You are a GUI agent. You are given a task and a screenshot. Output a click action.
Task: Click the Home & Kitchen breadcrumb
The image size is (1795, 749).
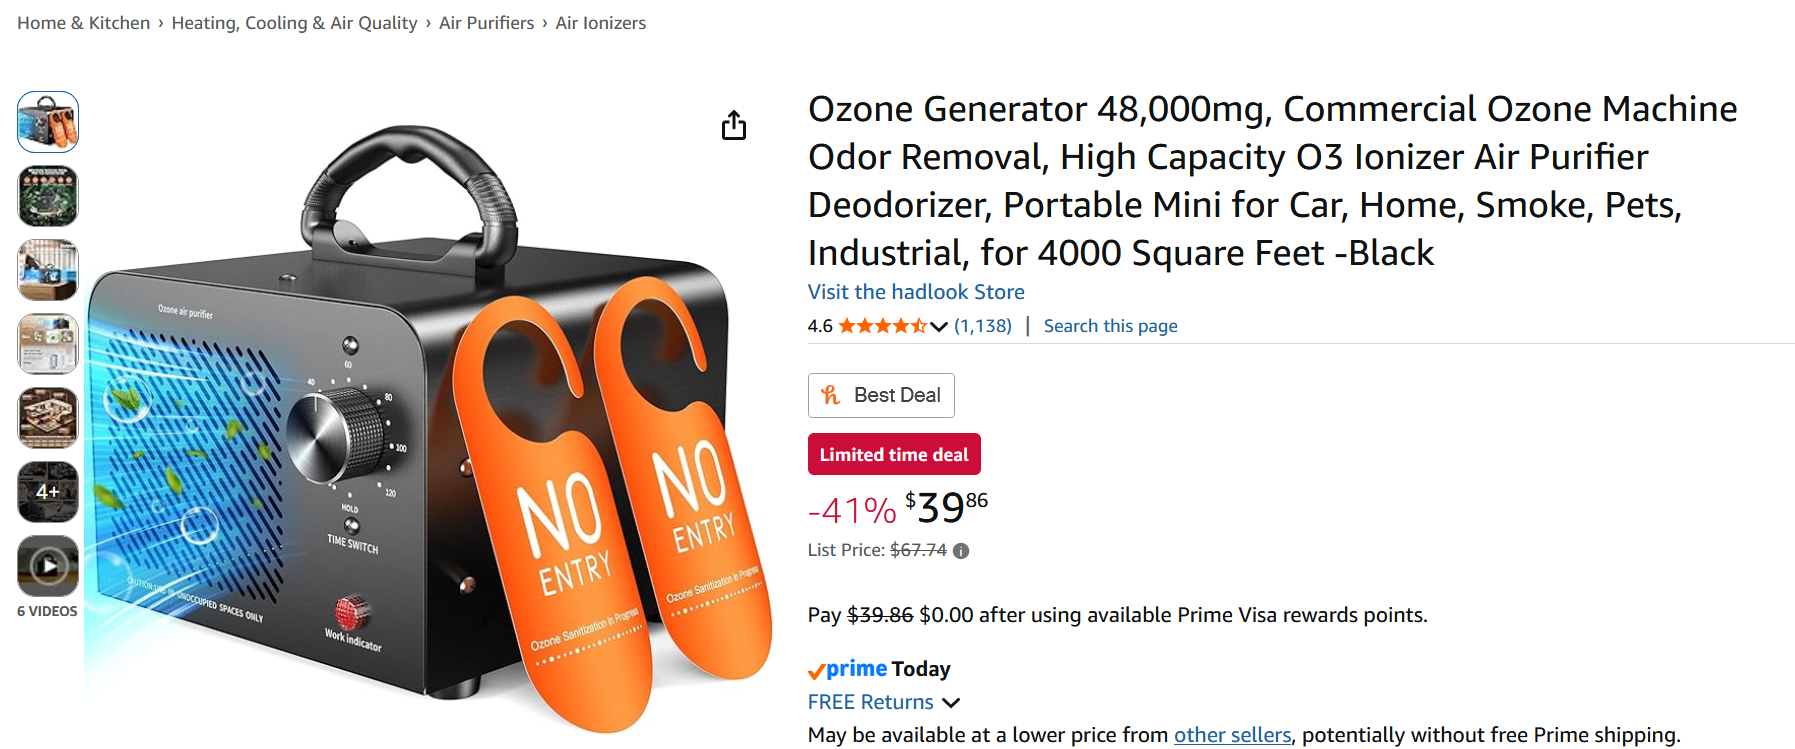83,22
